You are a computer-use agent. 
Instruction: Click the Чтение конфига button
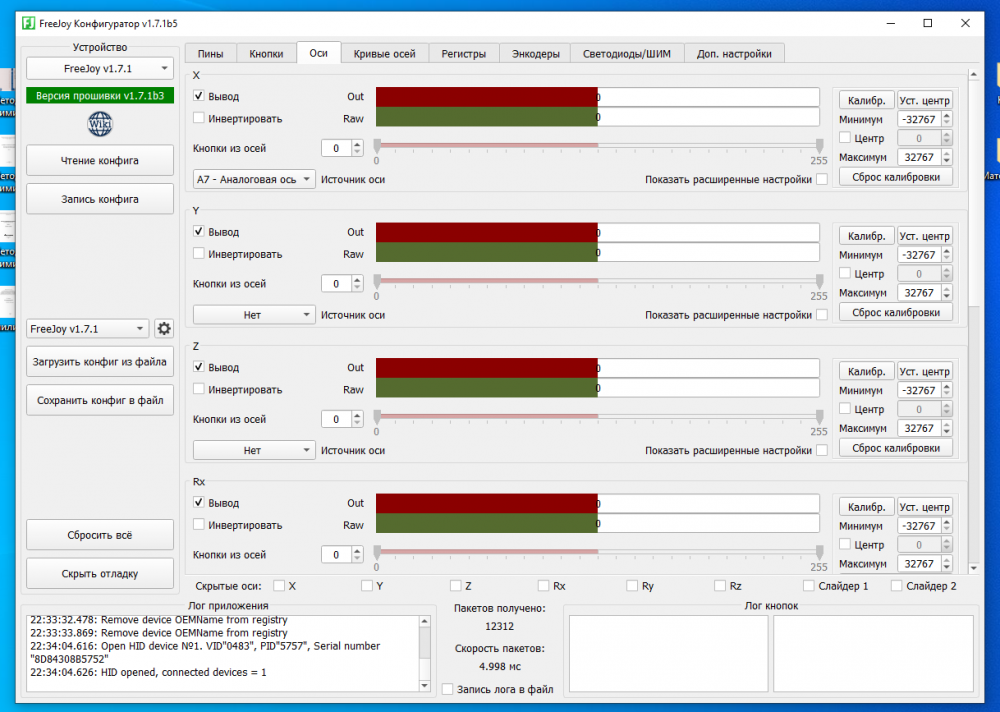[100, 160]
